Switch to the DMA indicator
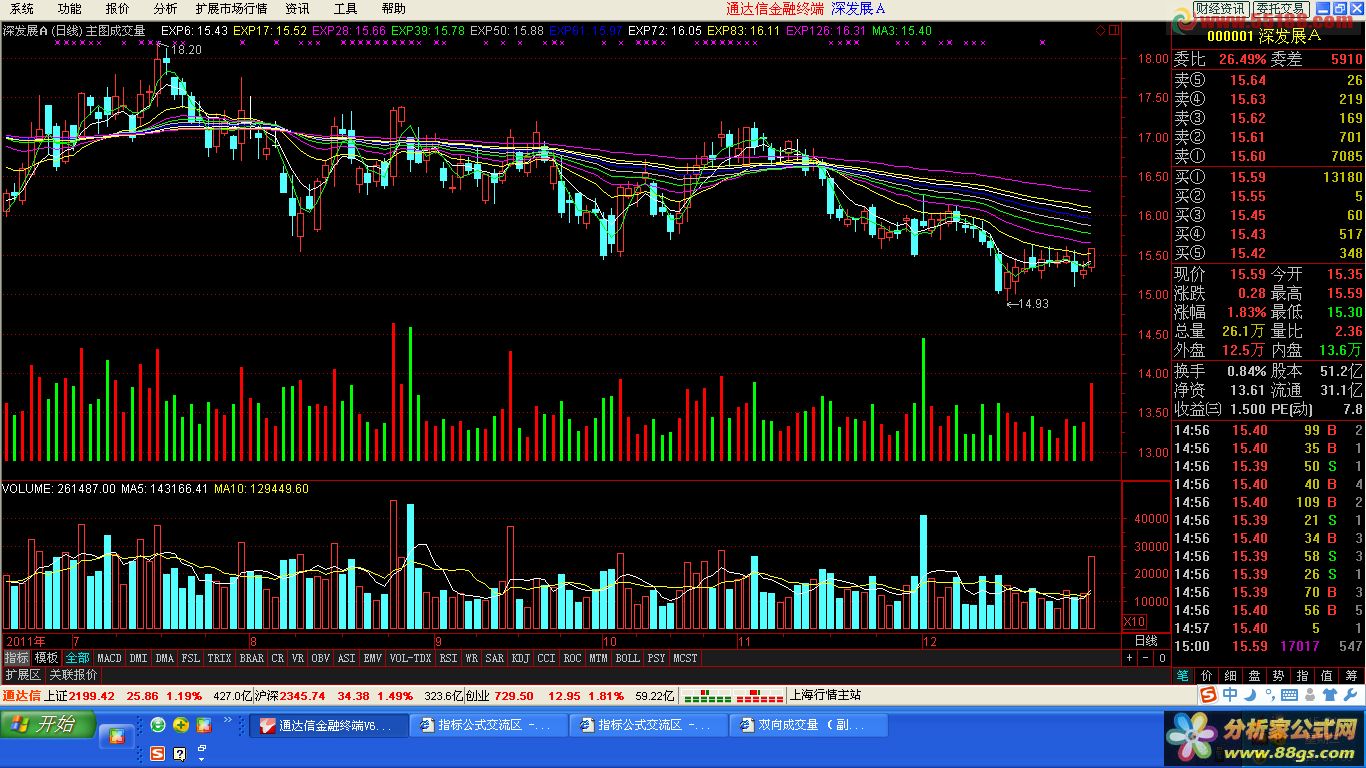 coord(164,658)
